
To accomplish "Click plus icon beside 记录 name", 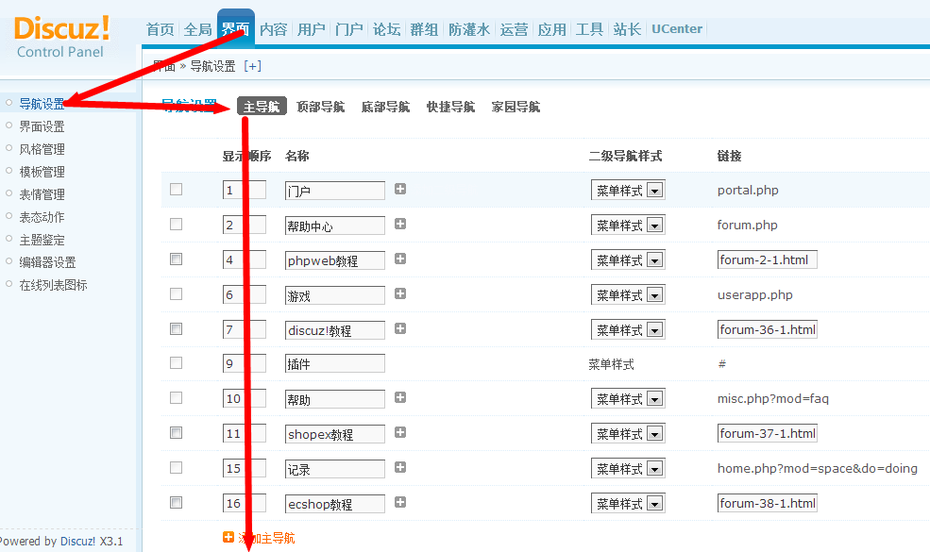I will coord(400,468).
